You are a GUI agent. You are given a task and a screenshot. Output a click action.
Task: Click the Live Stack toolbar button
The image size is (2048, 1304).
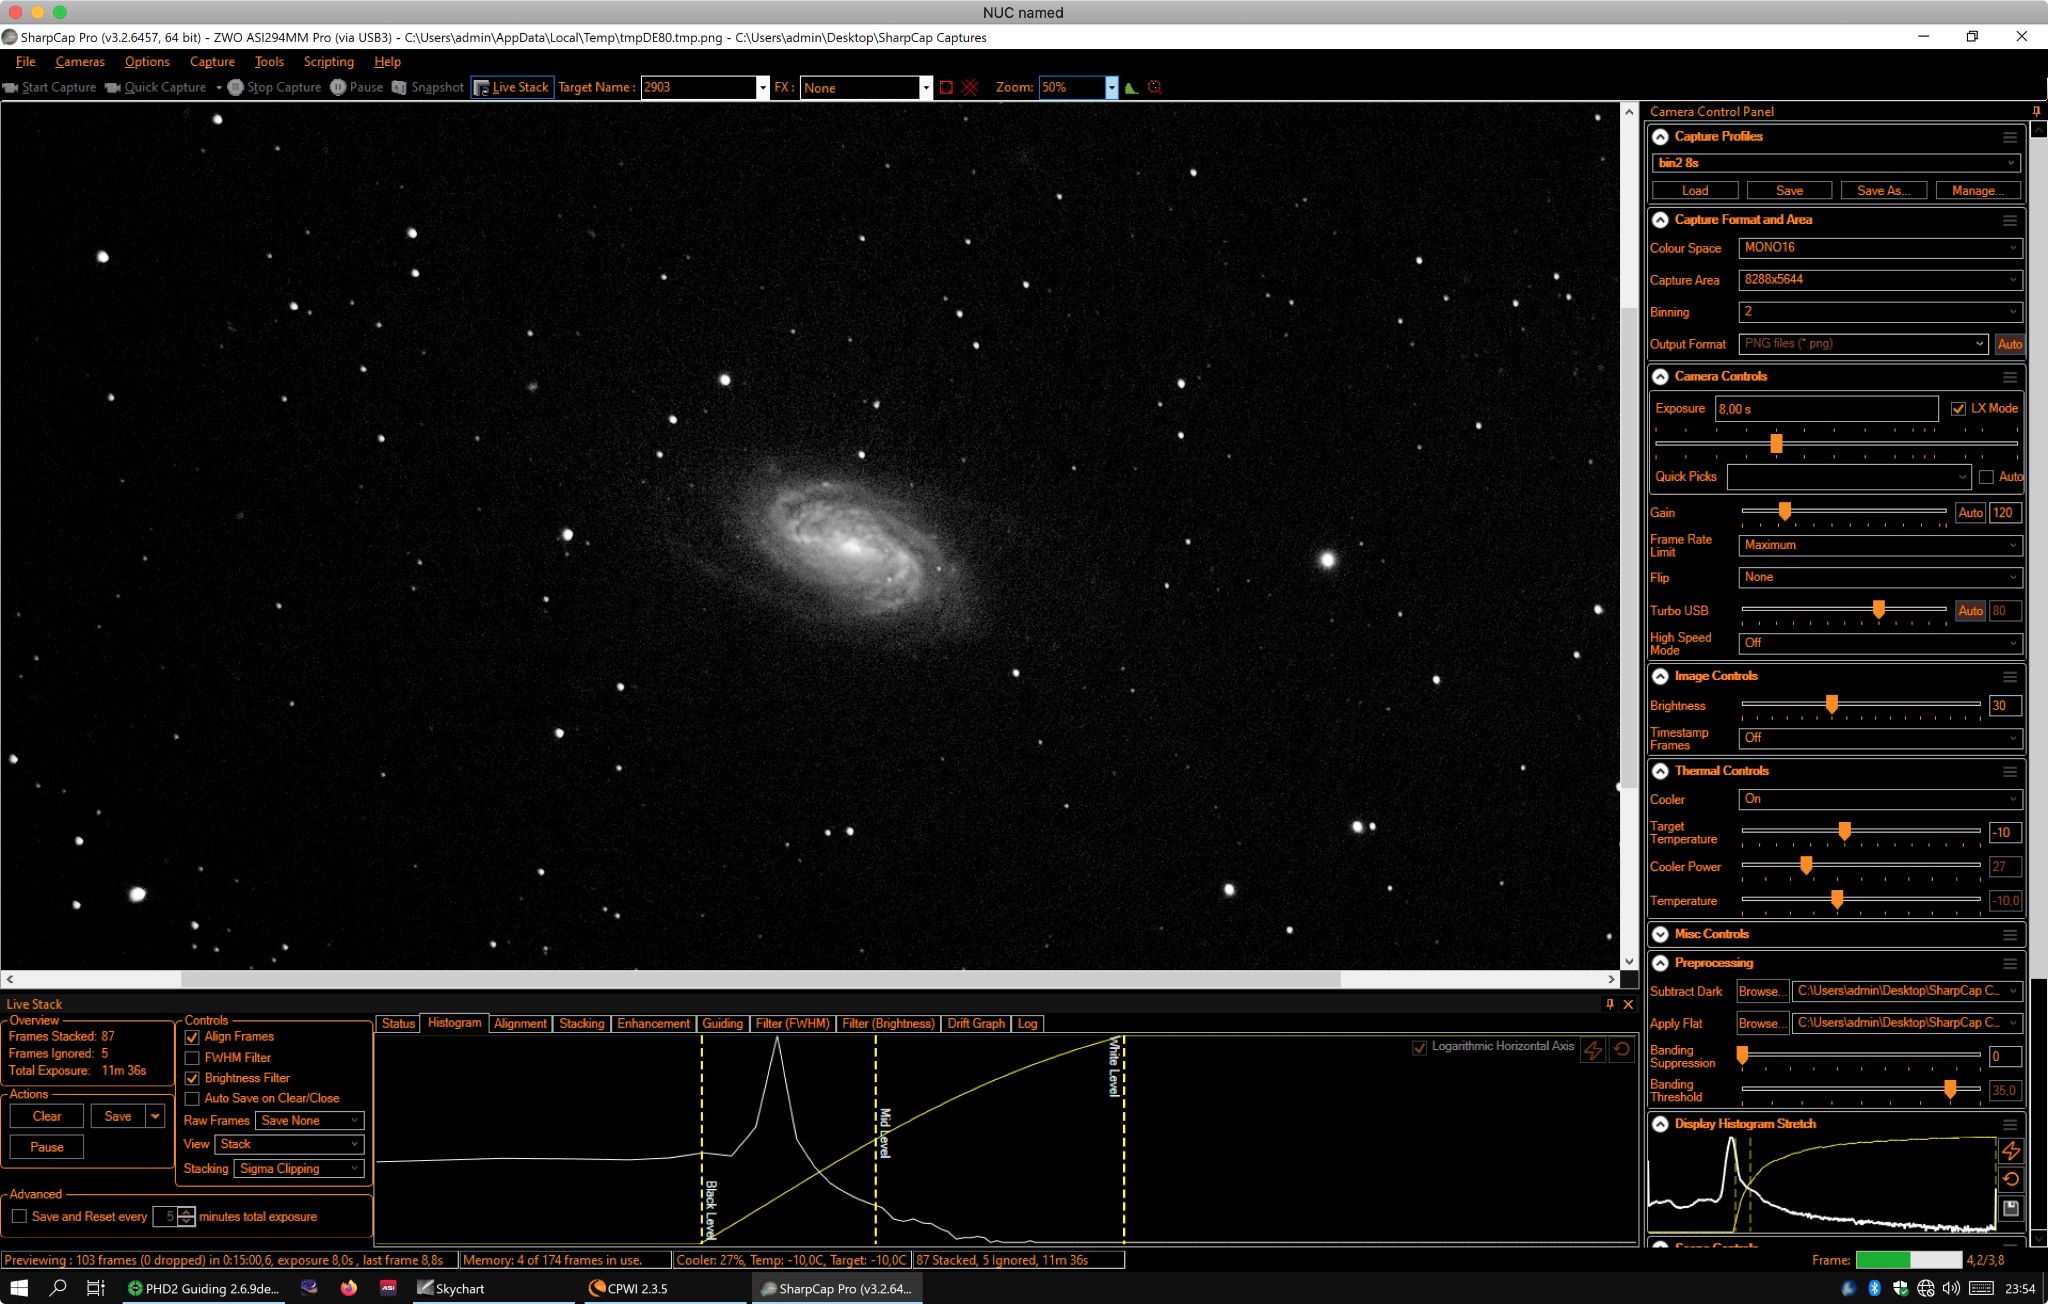point(512,87)
